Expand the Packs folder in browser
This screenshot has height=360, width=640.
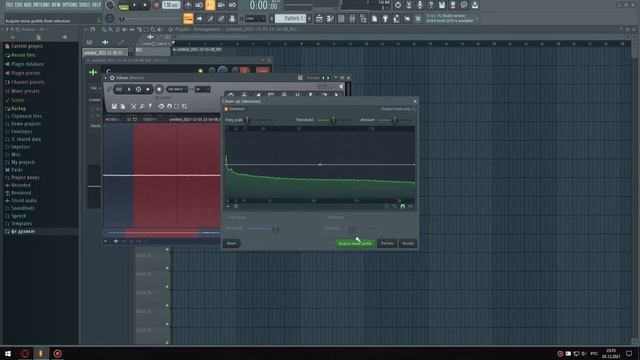[x=17, y=170]
